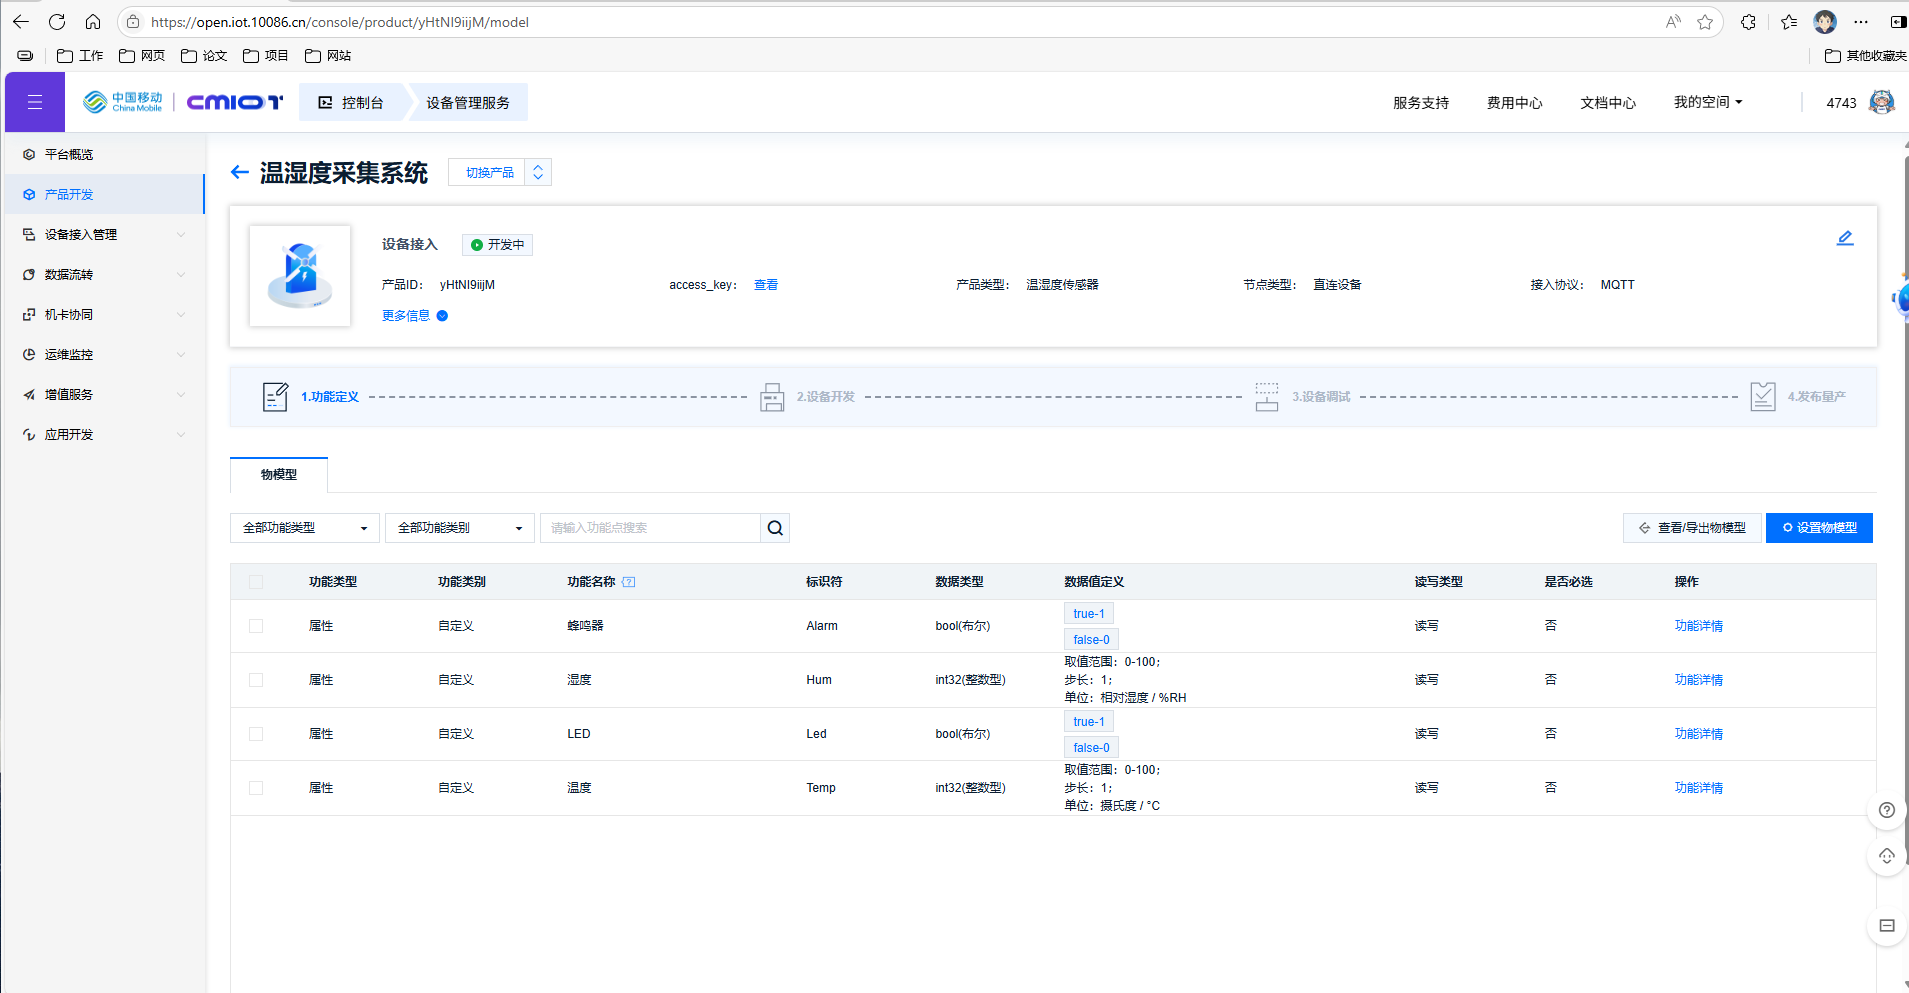Check the checkbox for 湿度 row
This screenshot has width=1909, height=993.
[x=256, y=680]
